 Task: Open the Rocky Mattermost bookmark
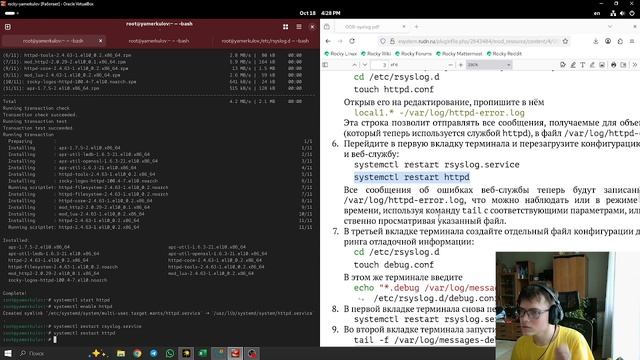[459, 54]
